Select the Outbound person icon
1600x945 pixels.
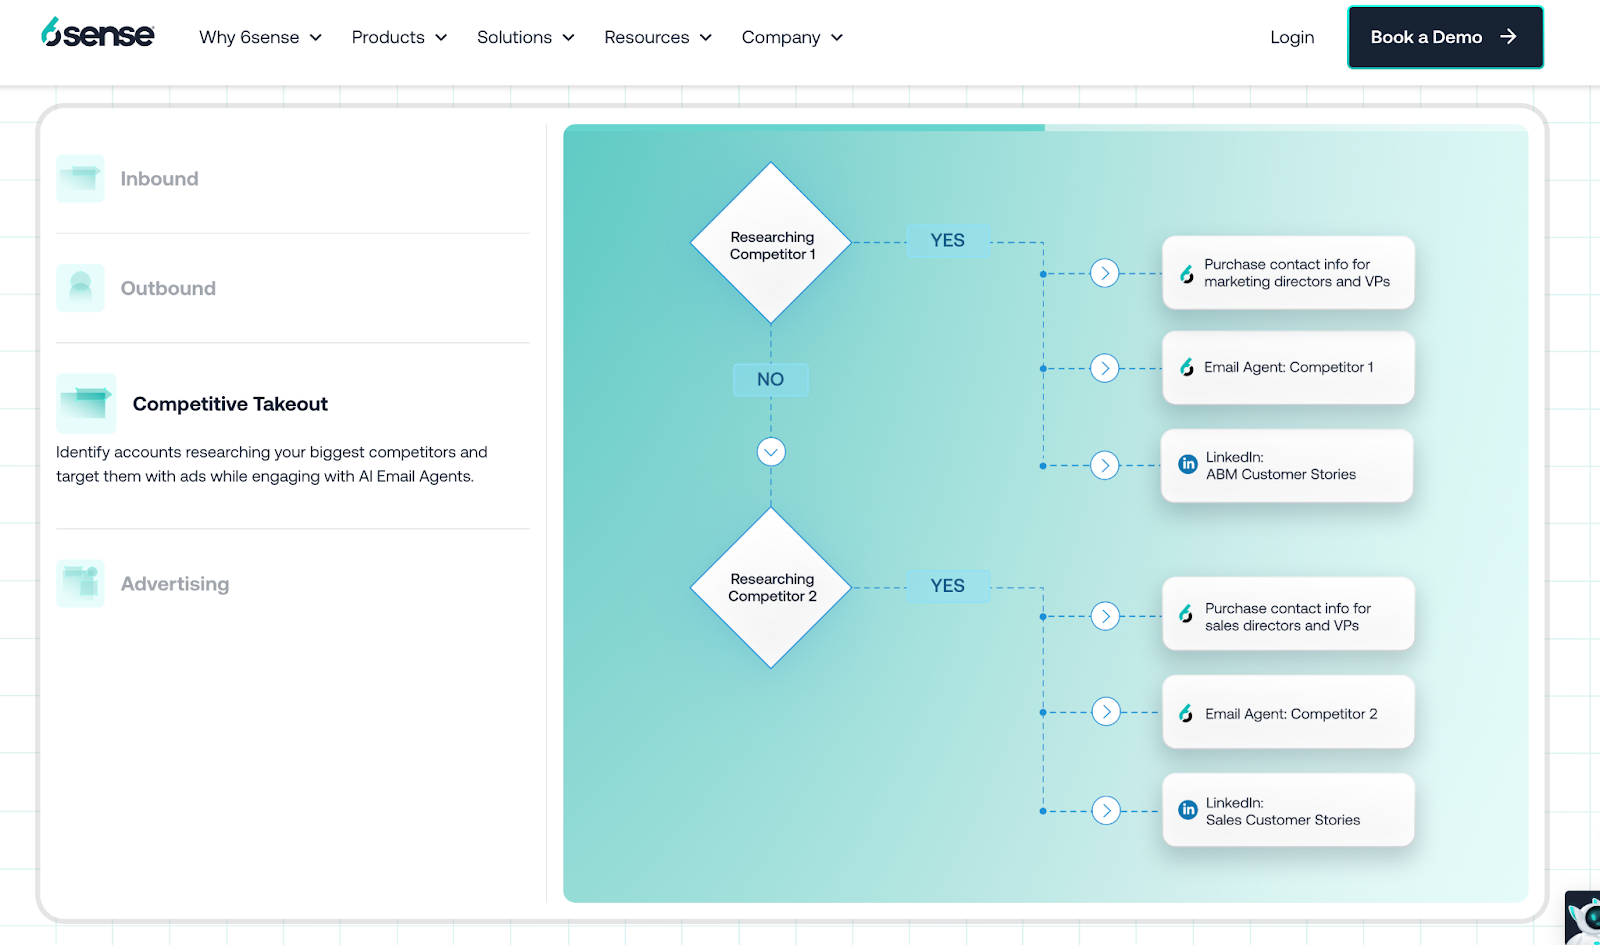point(79,287)
